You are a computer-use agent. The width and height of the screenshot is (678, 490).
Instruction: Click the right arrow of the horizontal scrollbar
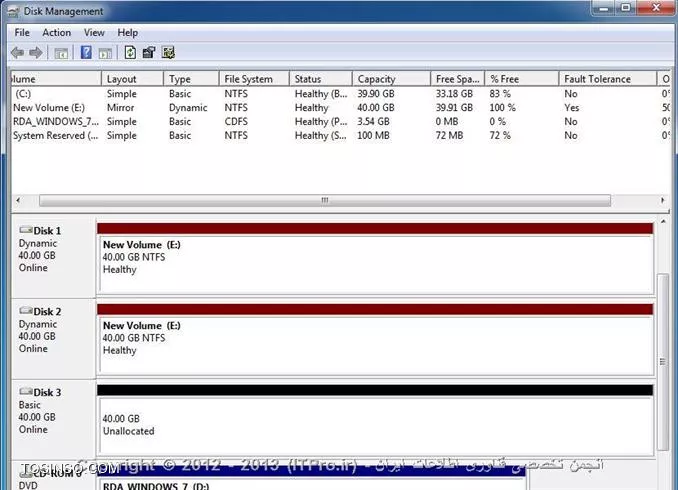662,200
